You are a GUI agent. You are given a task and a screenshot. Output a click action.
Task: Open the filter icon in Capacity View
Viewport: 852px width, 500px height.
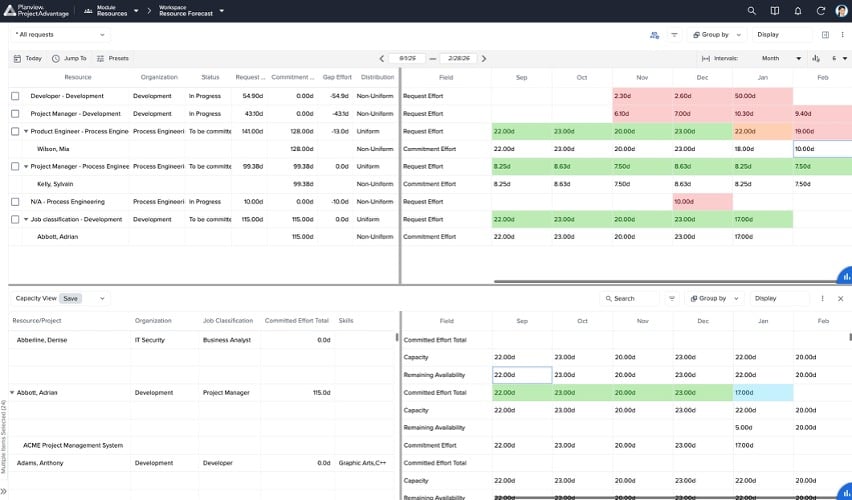672,298
